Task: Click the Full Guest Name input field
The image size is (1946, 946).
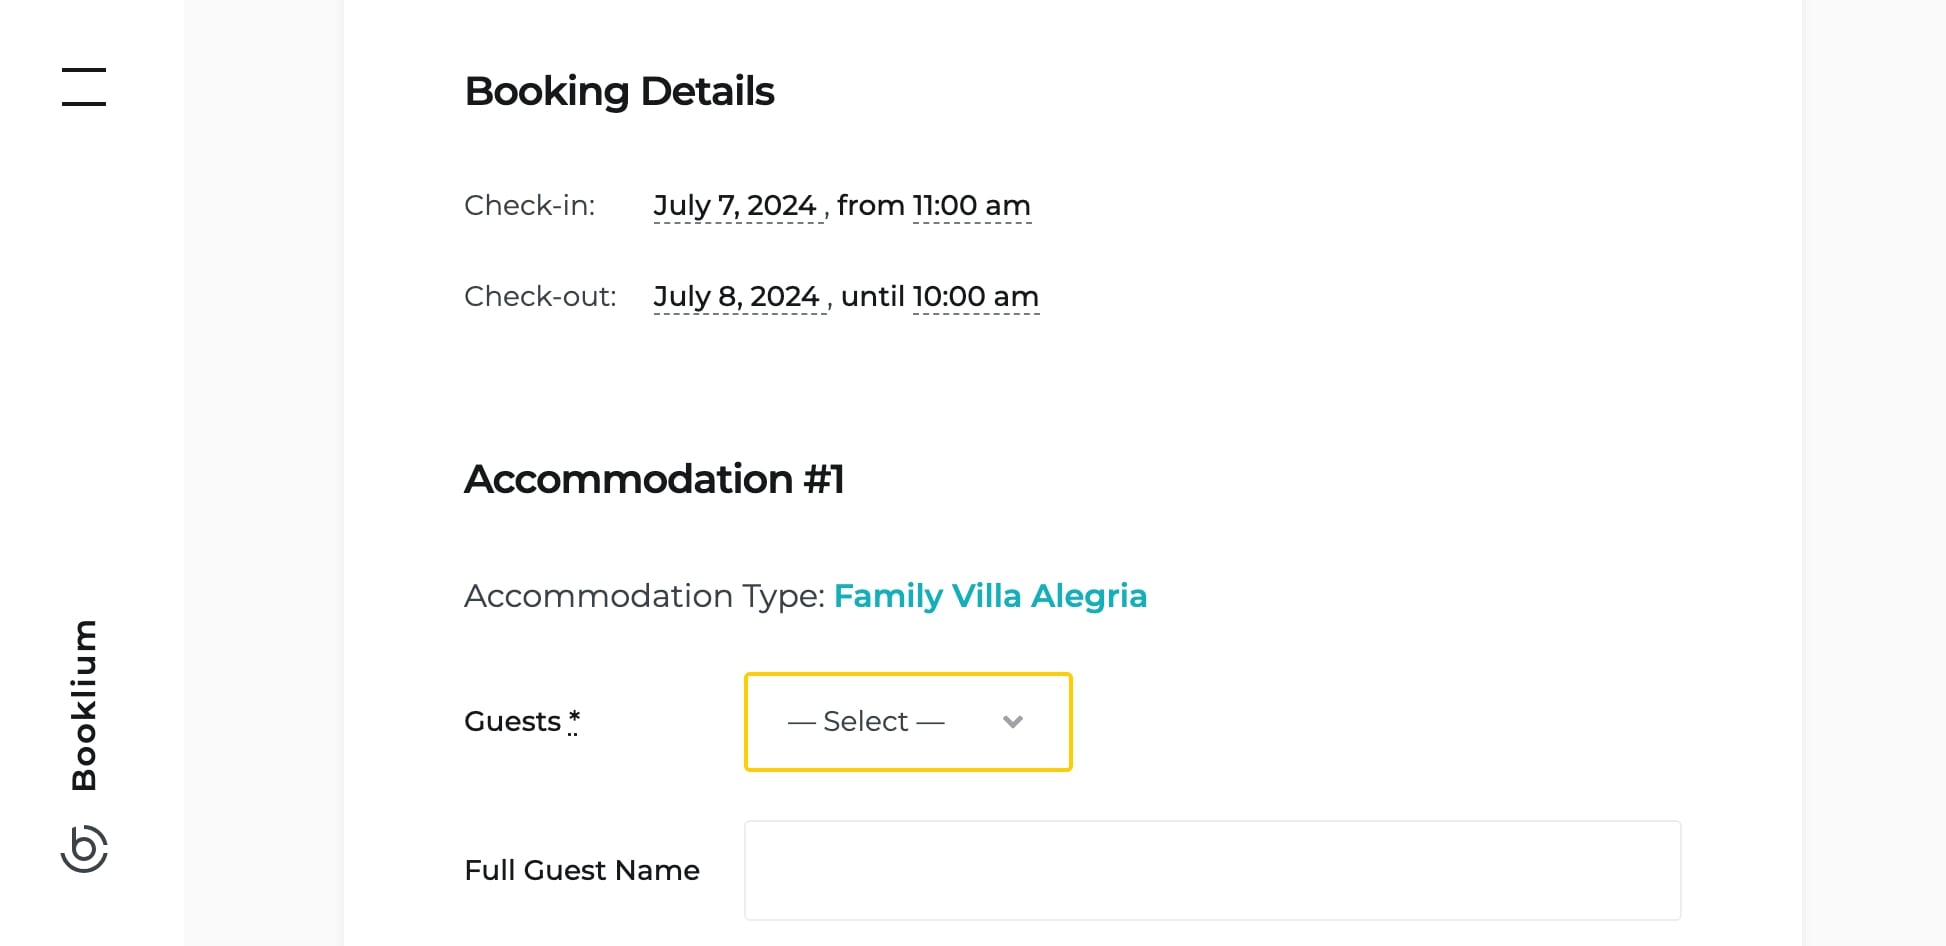Action: coord(1212,870)
